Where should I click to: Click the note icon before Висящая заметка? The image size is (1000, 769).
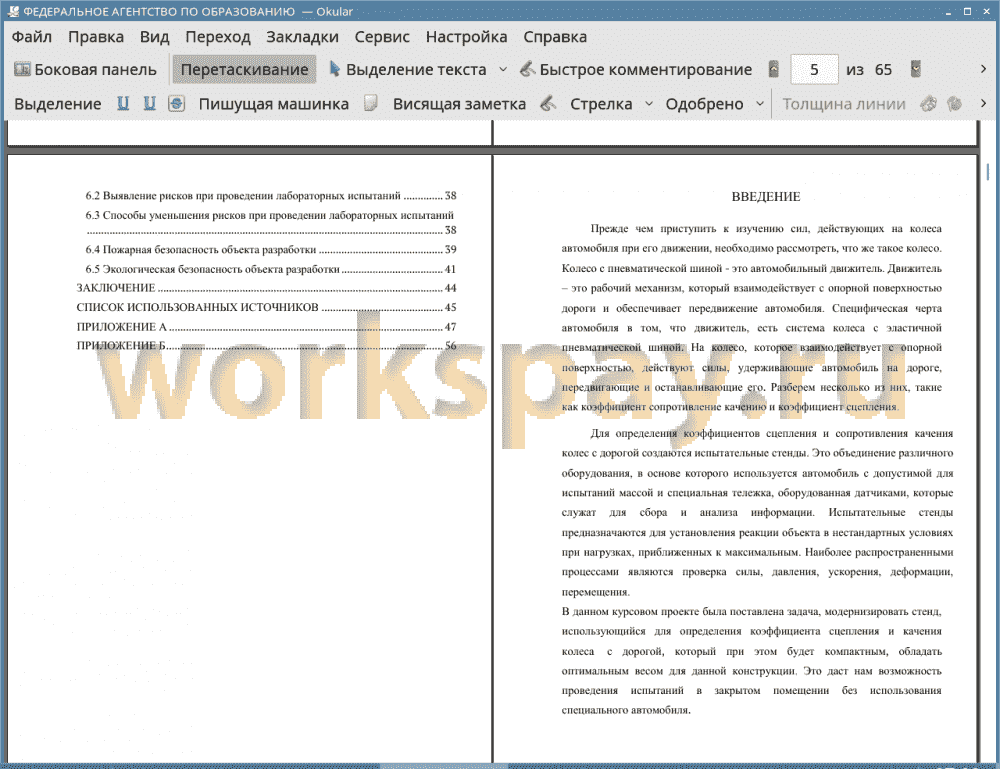pos(371,103)
